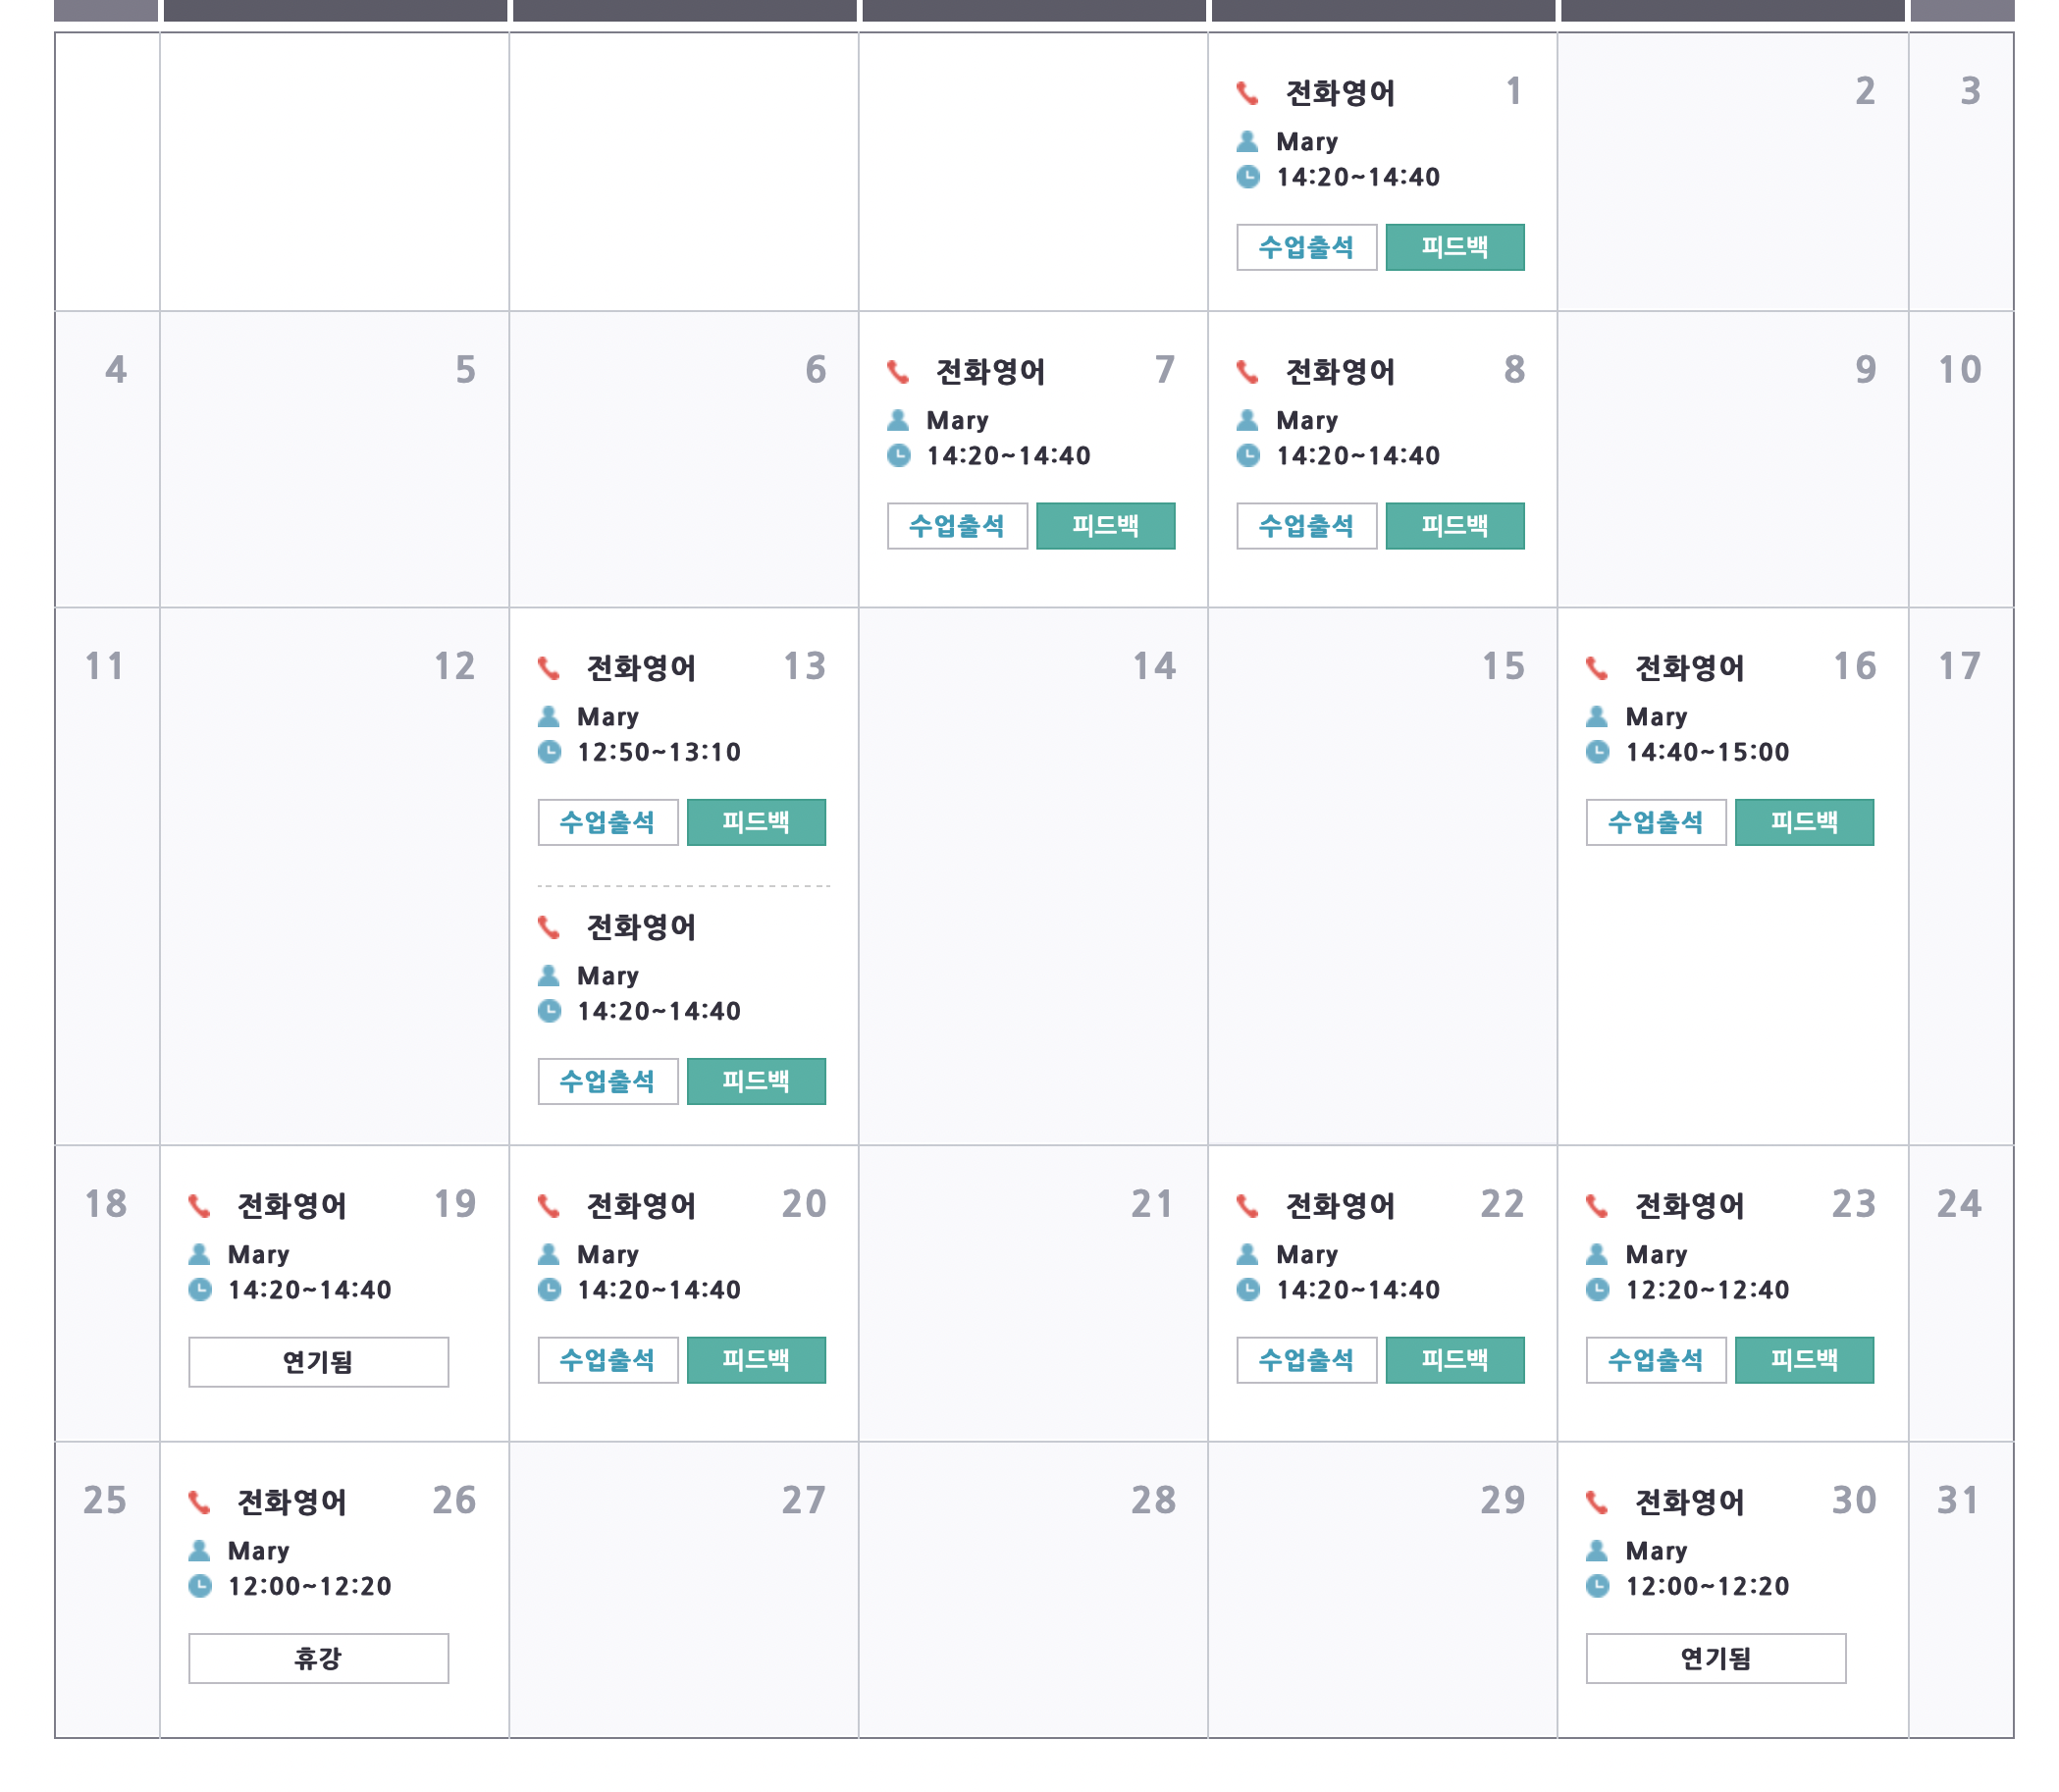Click 연기됨 status on day 30
This screenshot has width=2059, height=1792.
(x=1715, y=1657)
